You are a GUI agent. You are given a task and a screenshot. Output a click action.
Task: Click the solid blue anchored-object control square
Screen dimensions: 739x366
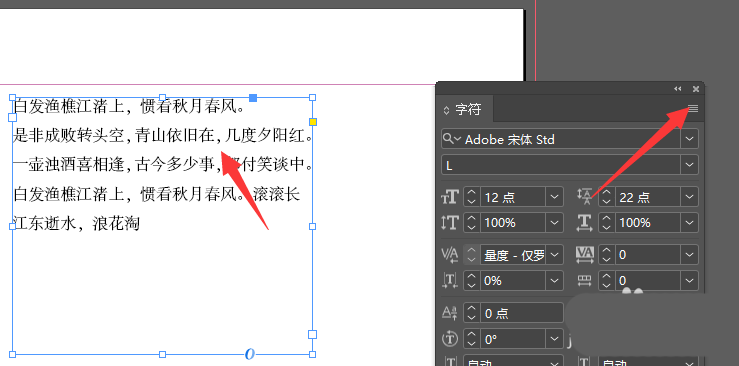(253, 98)
